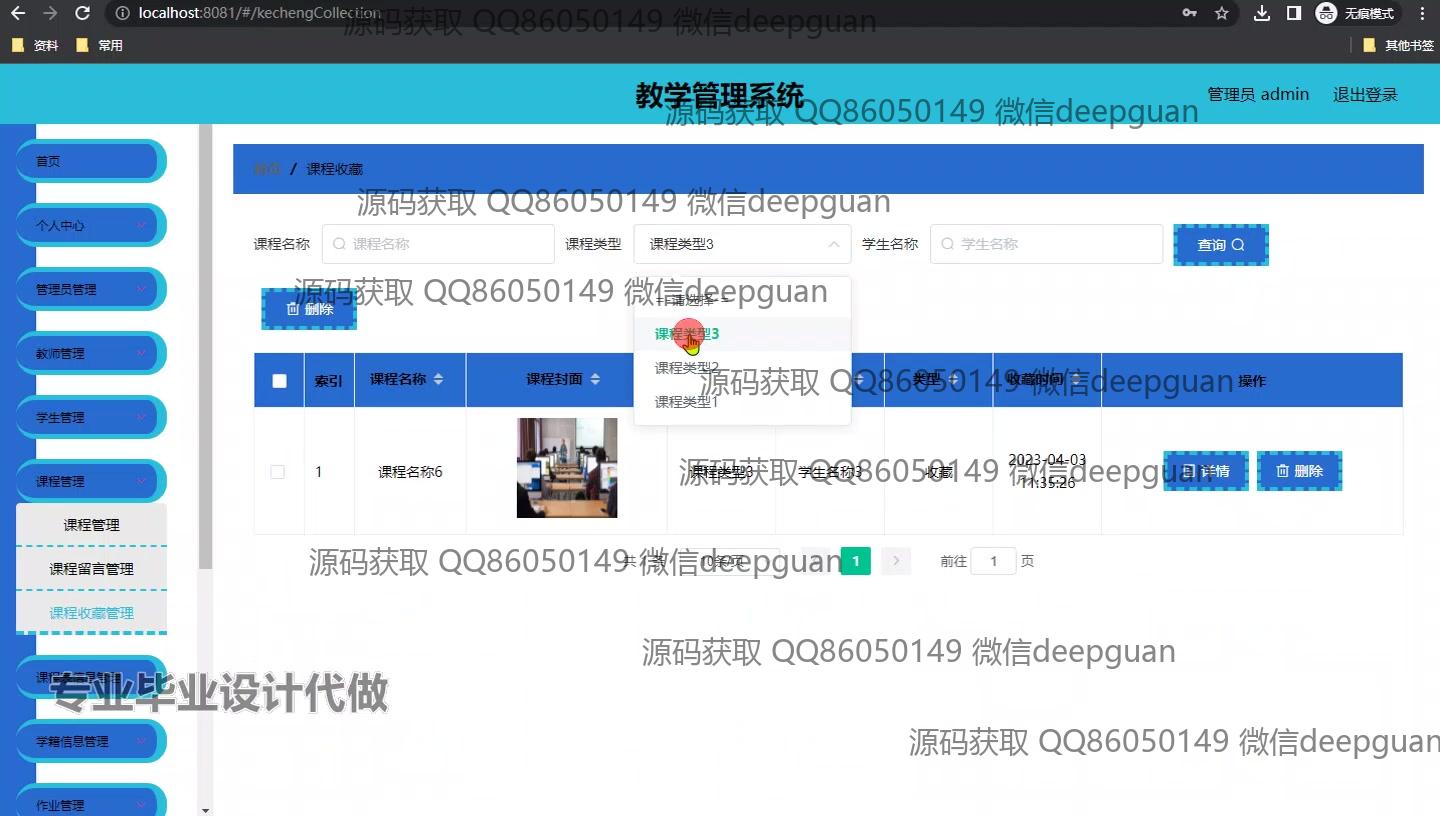Screen dimensions: 1440x816
Task: Open the incognito mode indicator
Action: pyautogui.click(x=1355, y=13)
